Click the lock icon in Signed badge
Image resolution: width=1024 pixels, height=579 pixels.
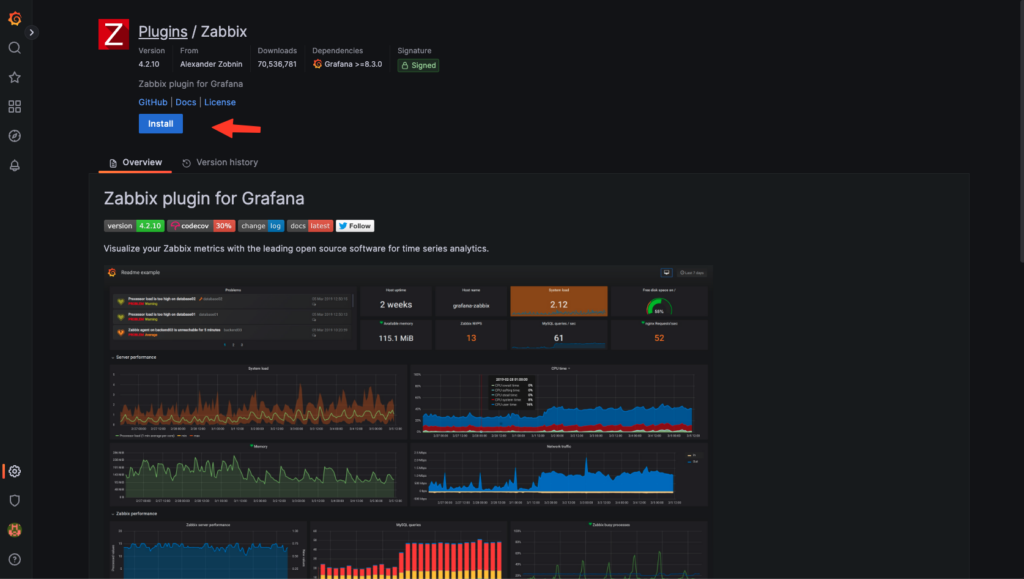click(x=405, y=65)
